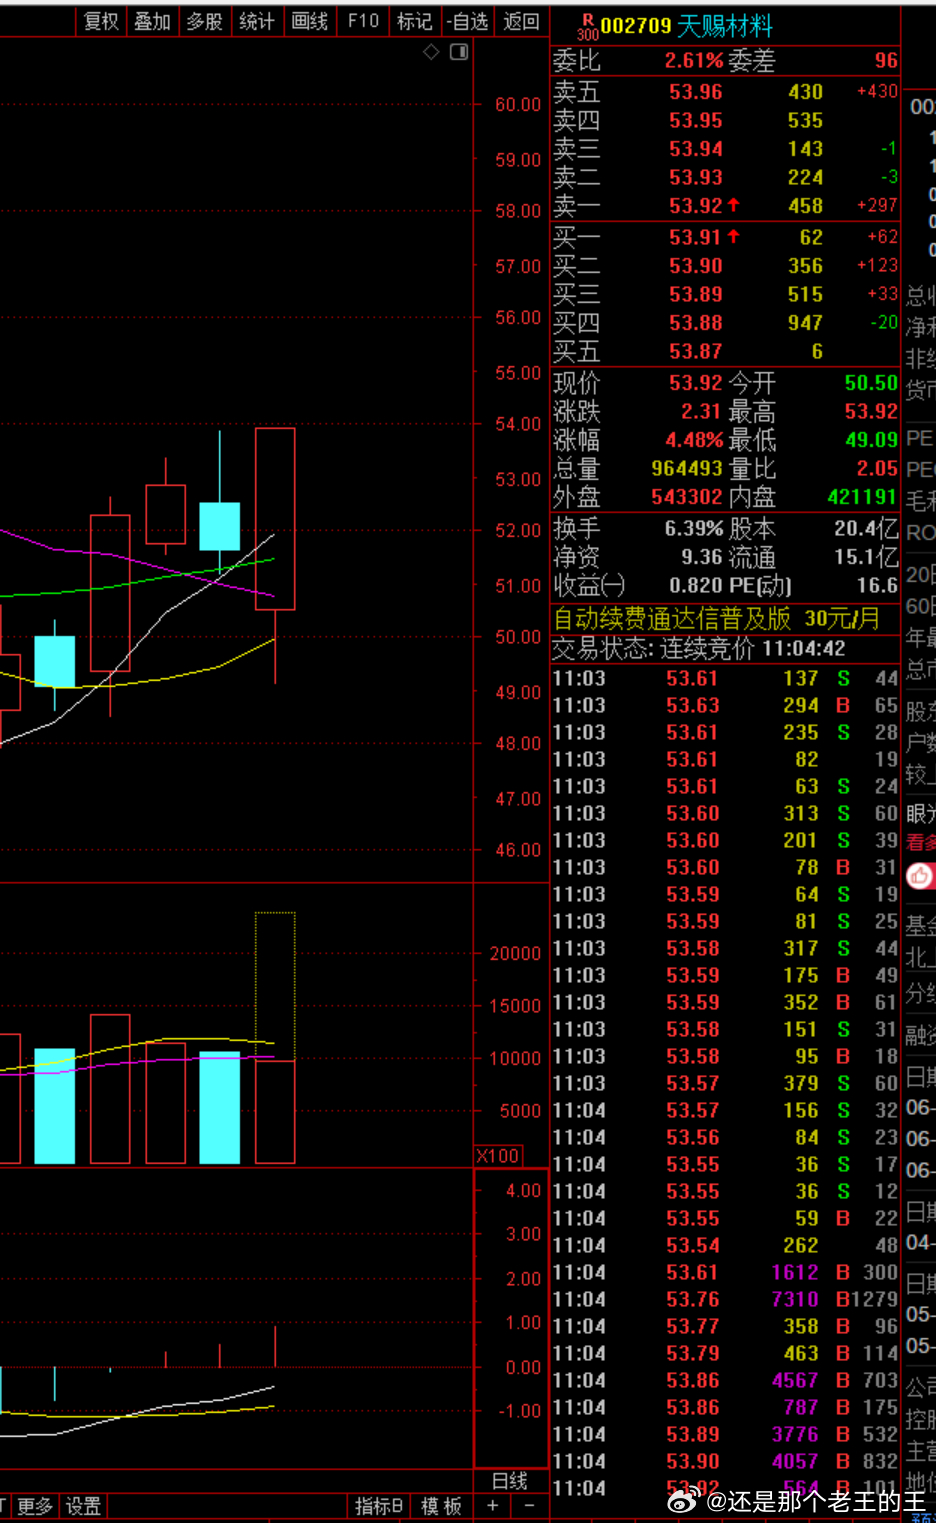
Task: Click the 60.00 price axis label
Action: click(518, 105)
